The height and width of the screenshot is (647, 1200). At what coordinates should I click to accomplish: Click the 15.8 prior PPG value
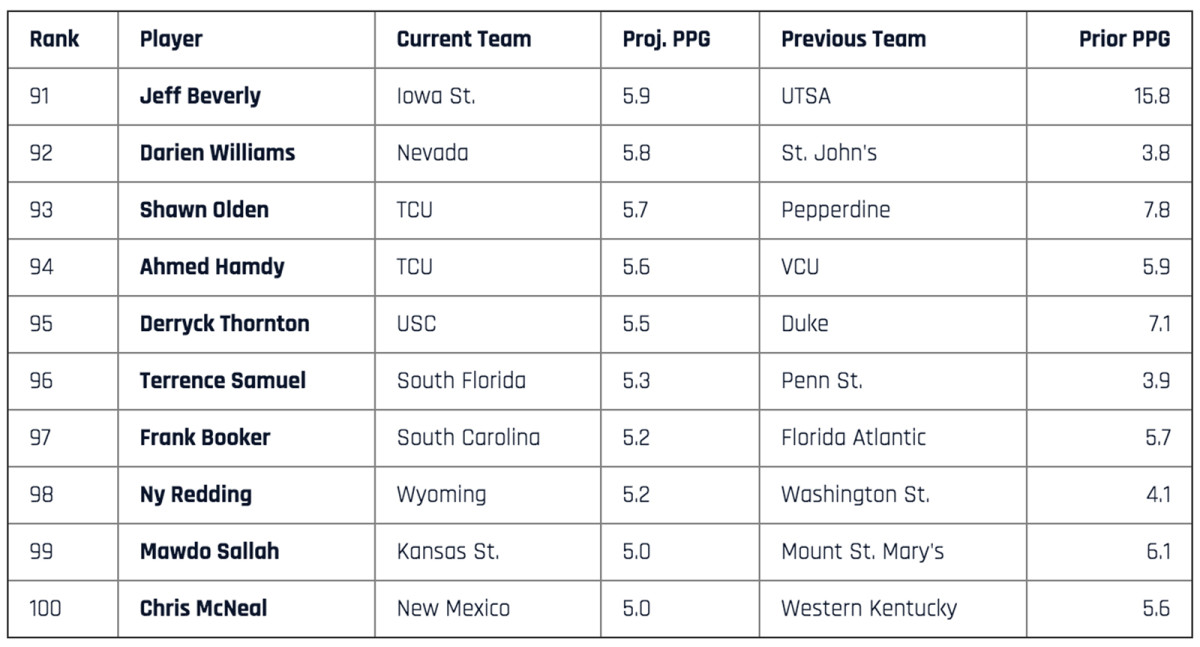click(x=1152, y=97)
